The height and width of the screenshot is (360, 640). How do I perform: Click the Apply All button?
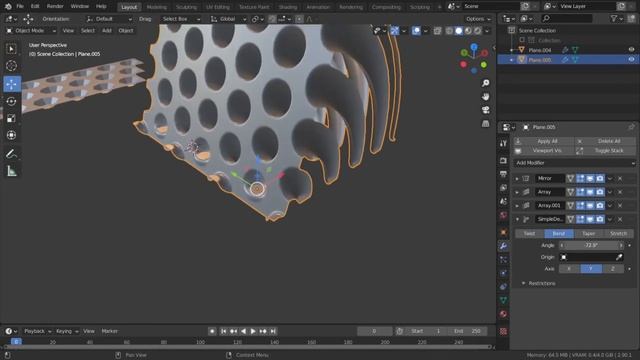tap(544, 141)
